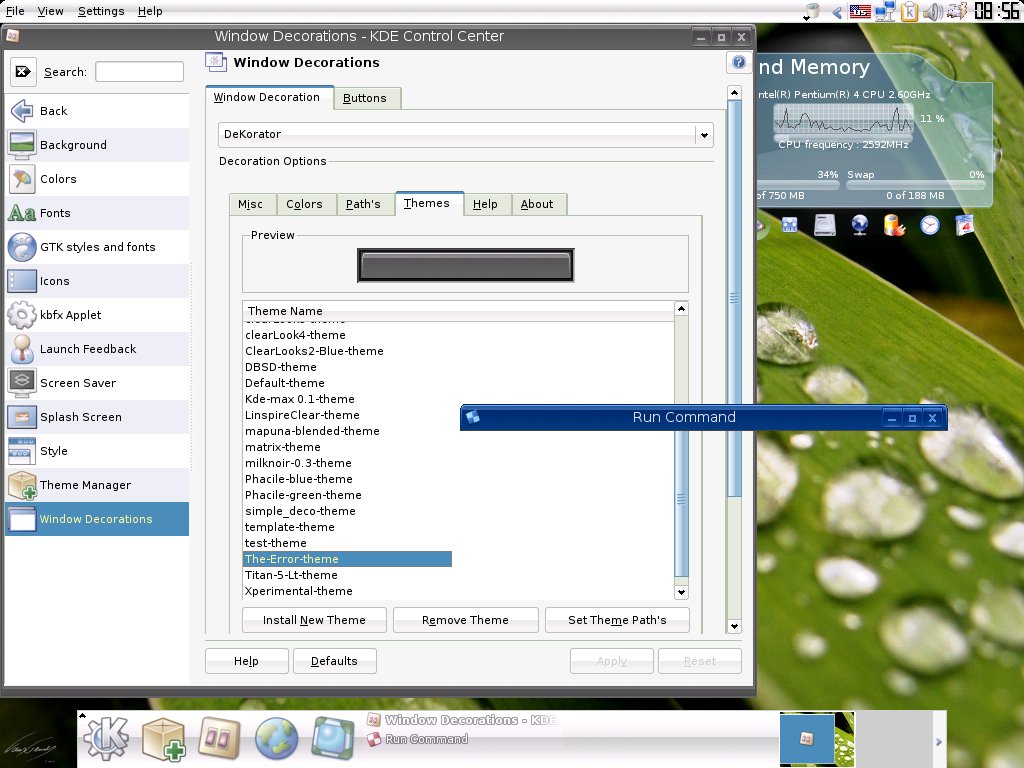
Task: Select Default-theme in the list
Action: coord(285,383)
